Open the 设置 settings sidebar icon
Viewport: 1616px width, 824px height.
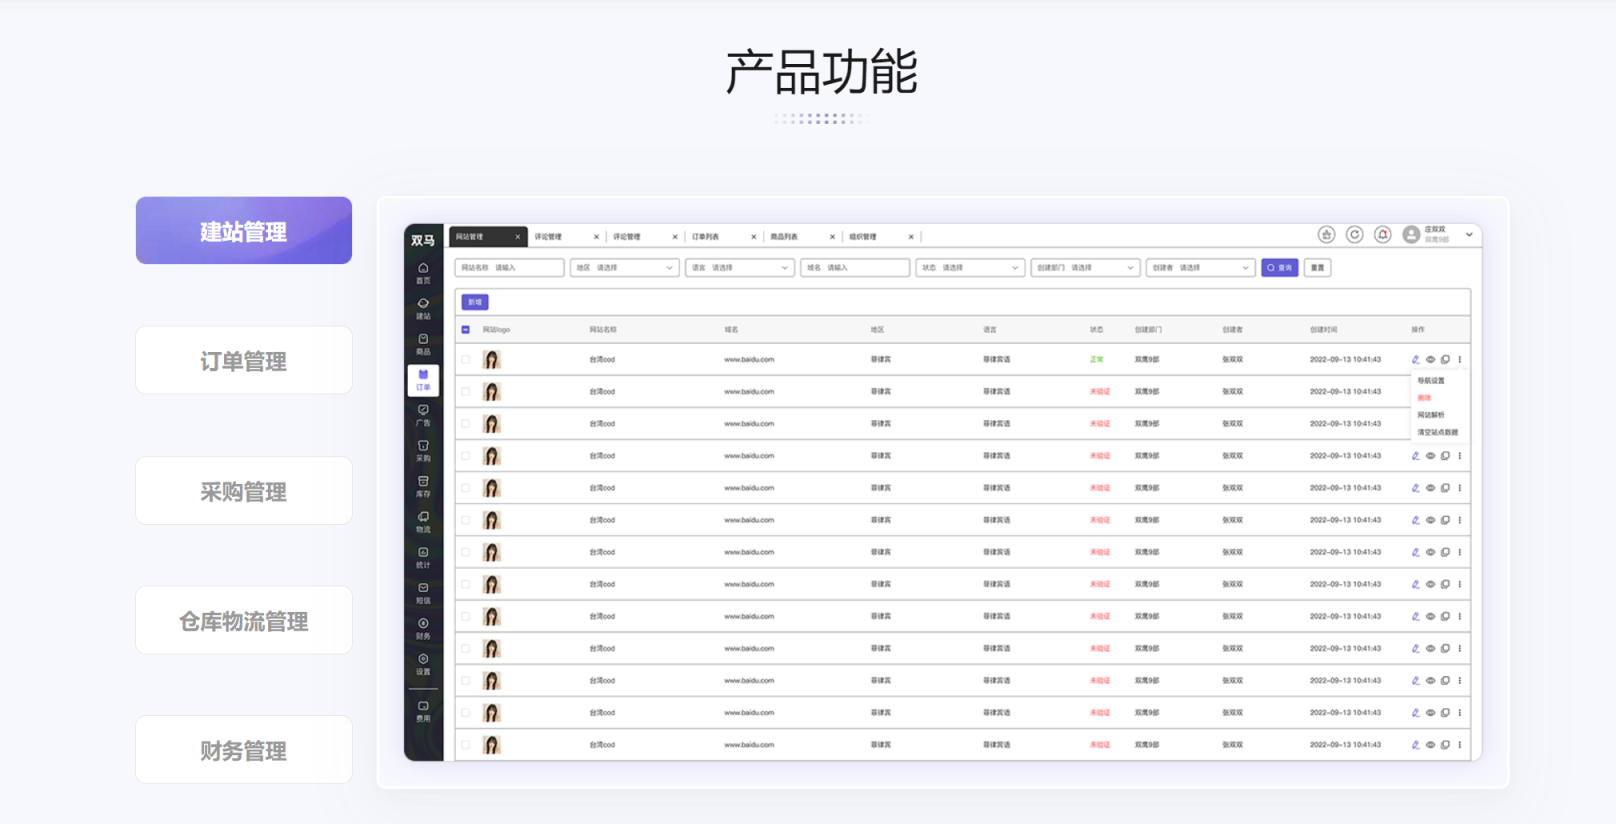(423, 664)
